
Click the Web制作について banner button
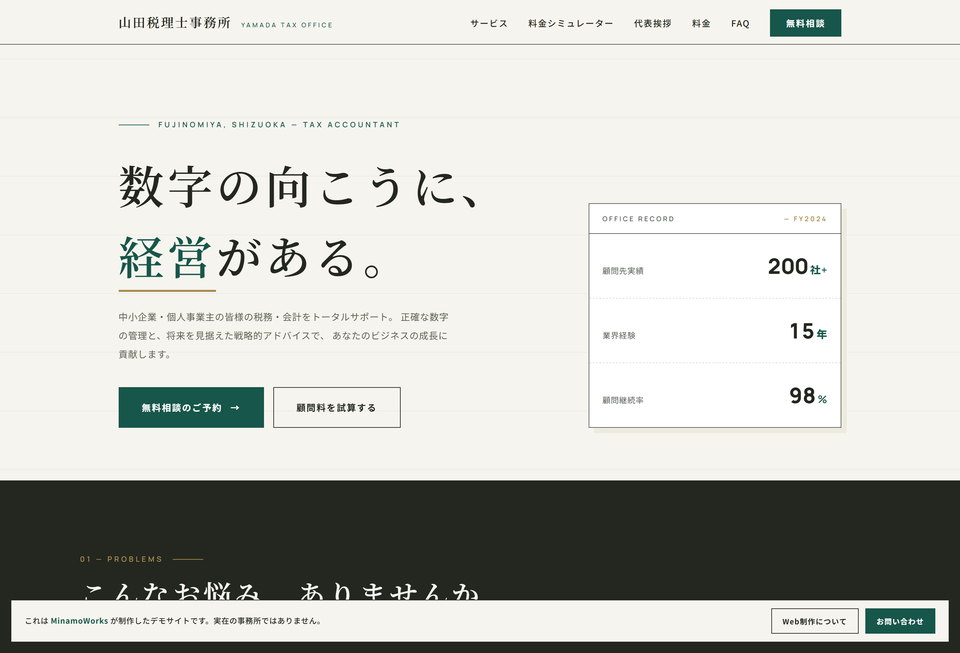pyautogui.click(x=814, y=621)
